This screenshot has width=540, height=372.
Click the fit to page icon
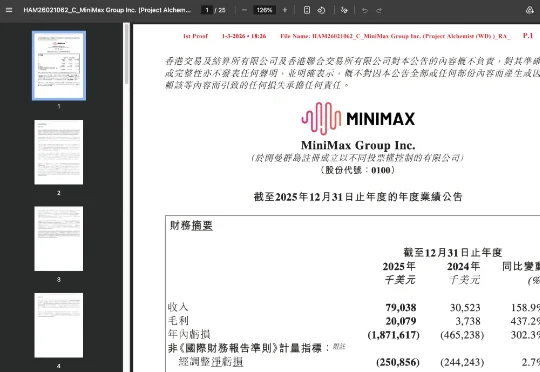point(307,10)
